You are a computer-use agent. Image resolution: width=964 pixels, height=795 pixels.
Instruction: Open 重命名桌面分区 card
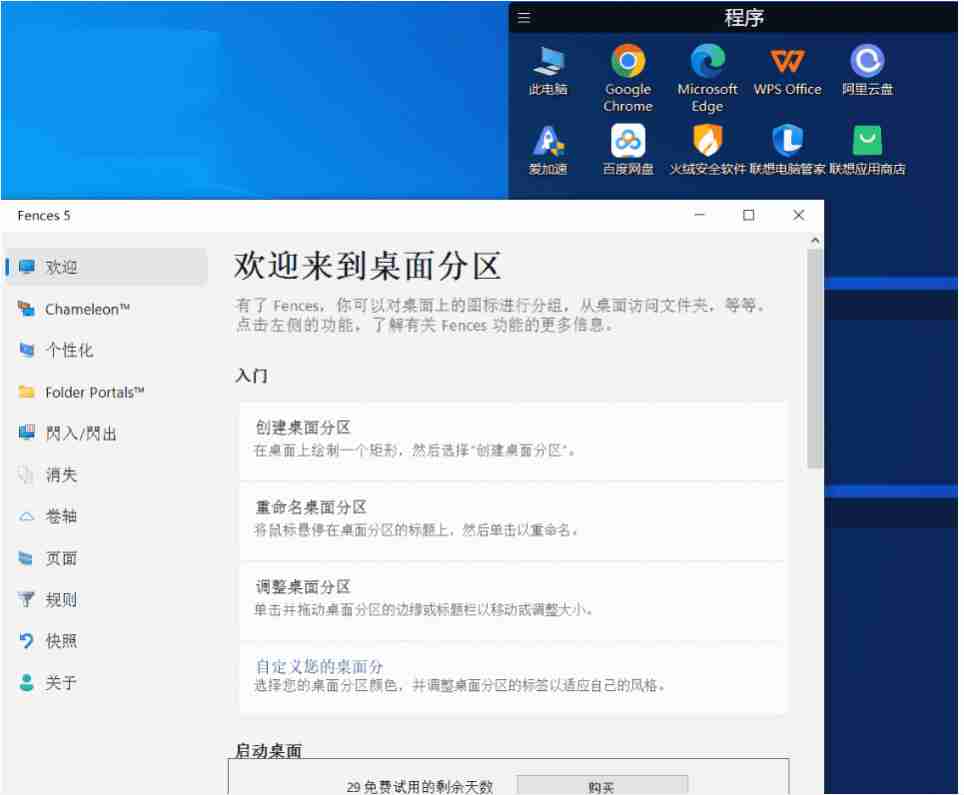point(513,520)
